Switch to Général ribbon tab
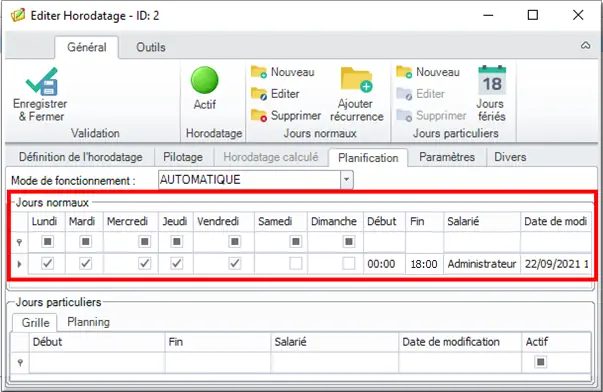This screenshot has height=392, width=603. click(87, 47)
